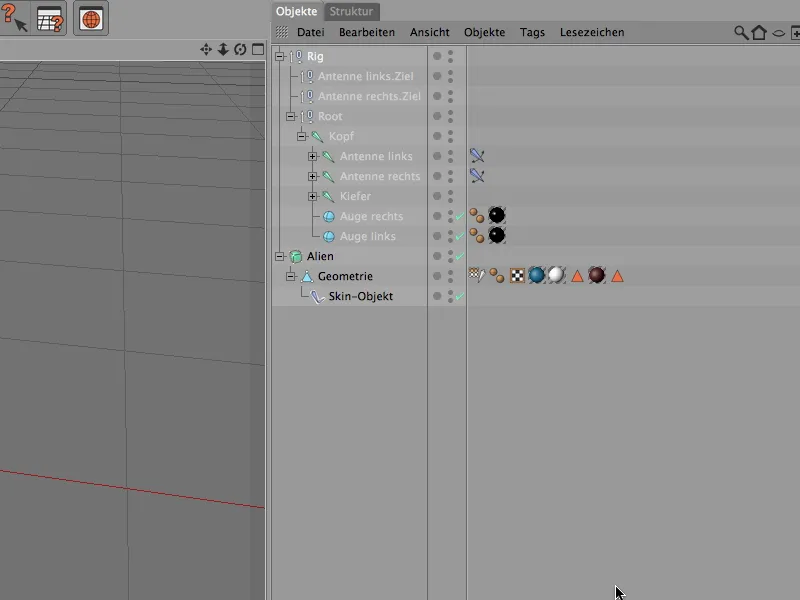Select the Auge rechts object
The height and width of the screenshot is (600, 800).
point(371,216)
